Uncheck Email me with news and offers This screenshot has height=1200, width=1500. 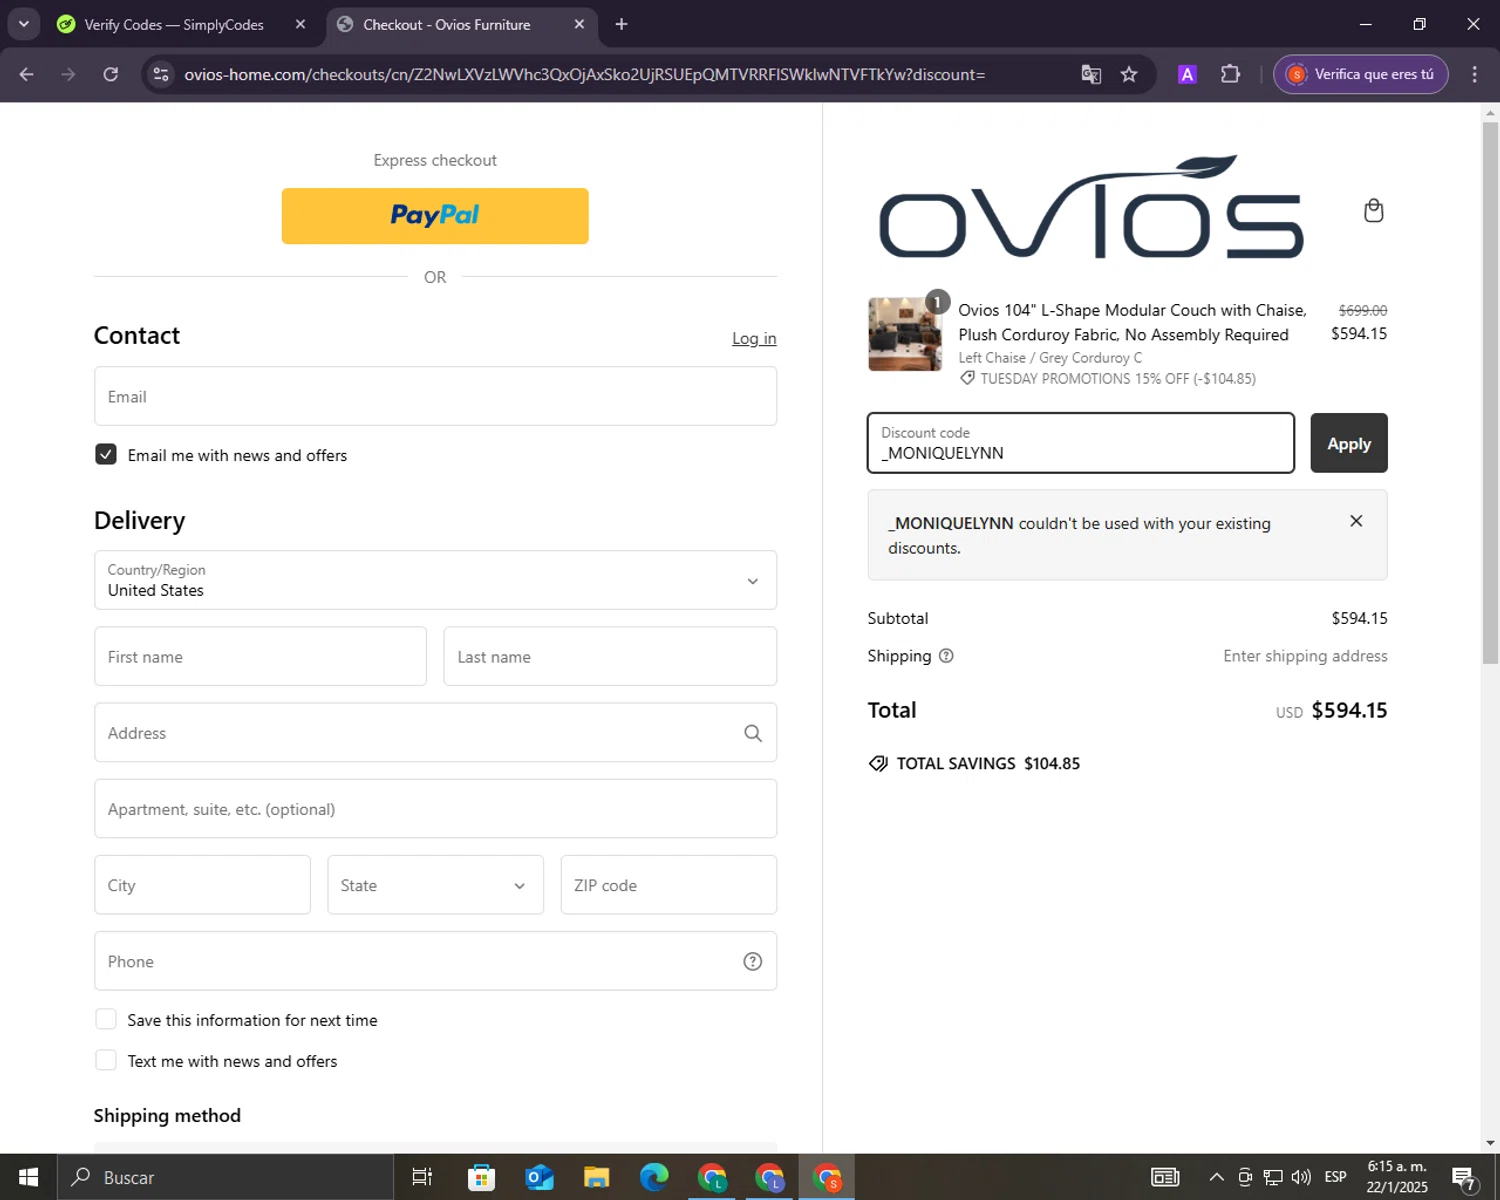coord(106,454)
